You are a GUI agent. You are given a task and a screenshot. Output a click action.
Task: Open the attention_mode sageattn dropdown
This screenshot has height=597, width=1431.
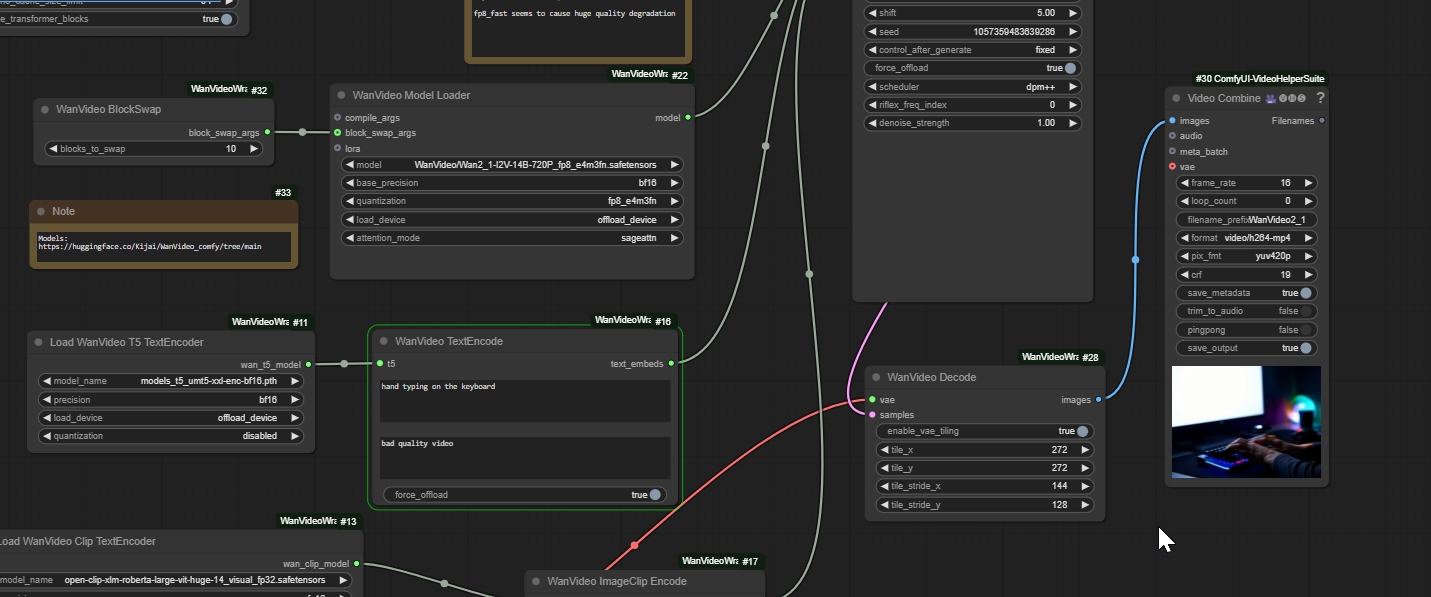pyautogui.click(x=512, y=238)
